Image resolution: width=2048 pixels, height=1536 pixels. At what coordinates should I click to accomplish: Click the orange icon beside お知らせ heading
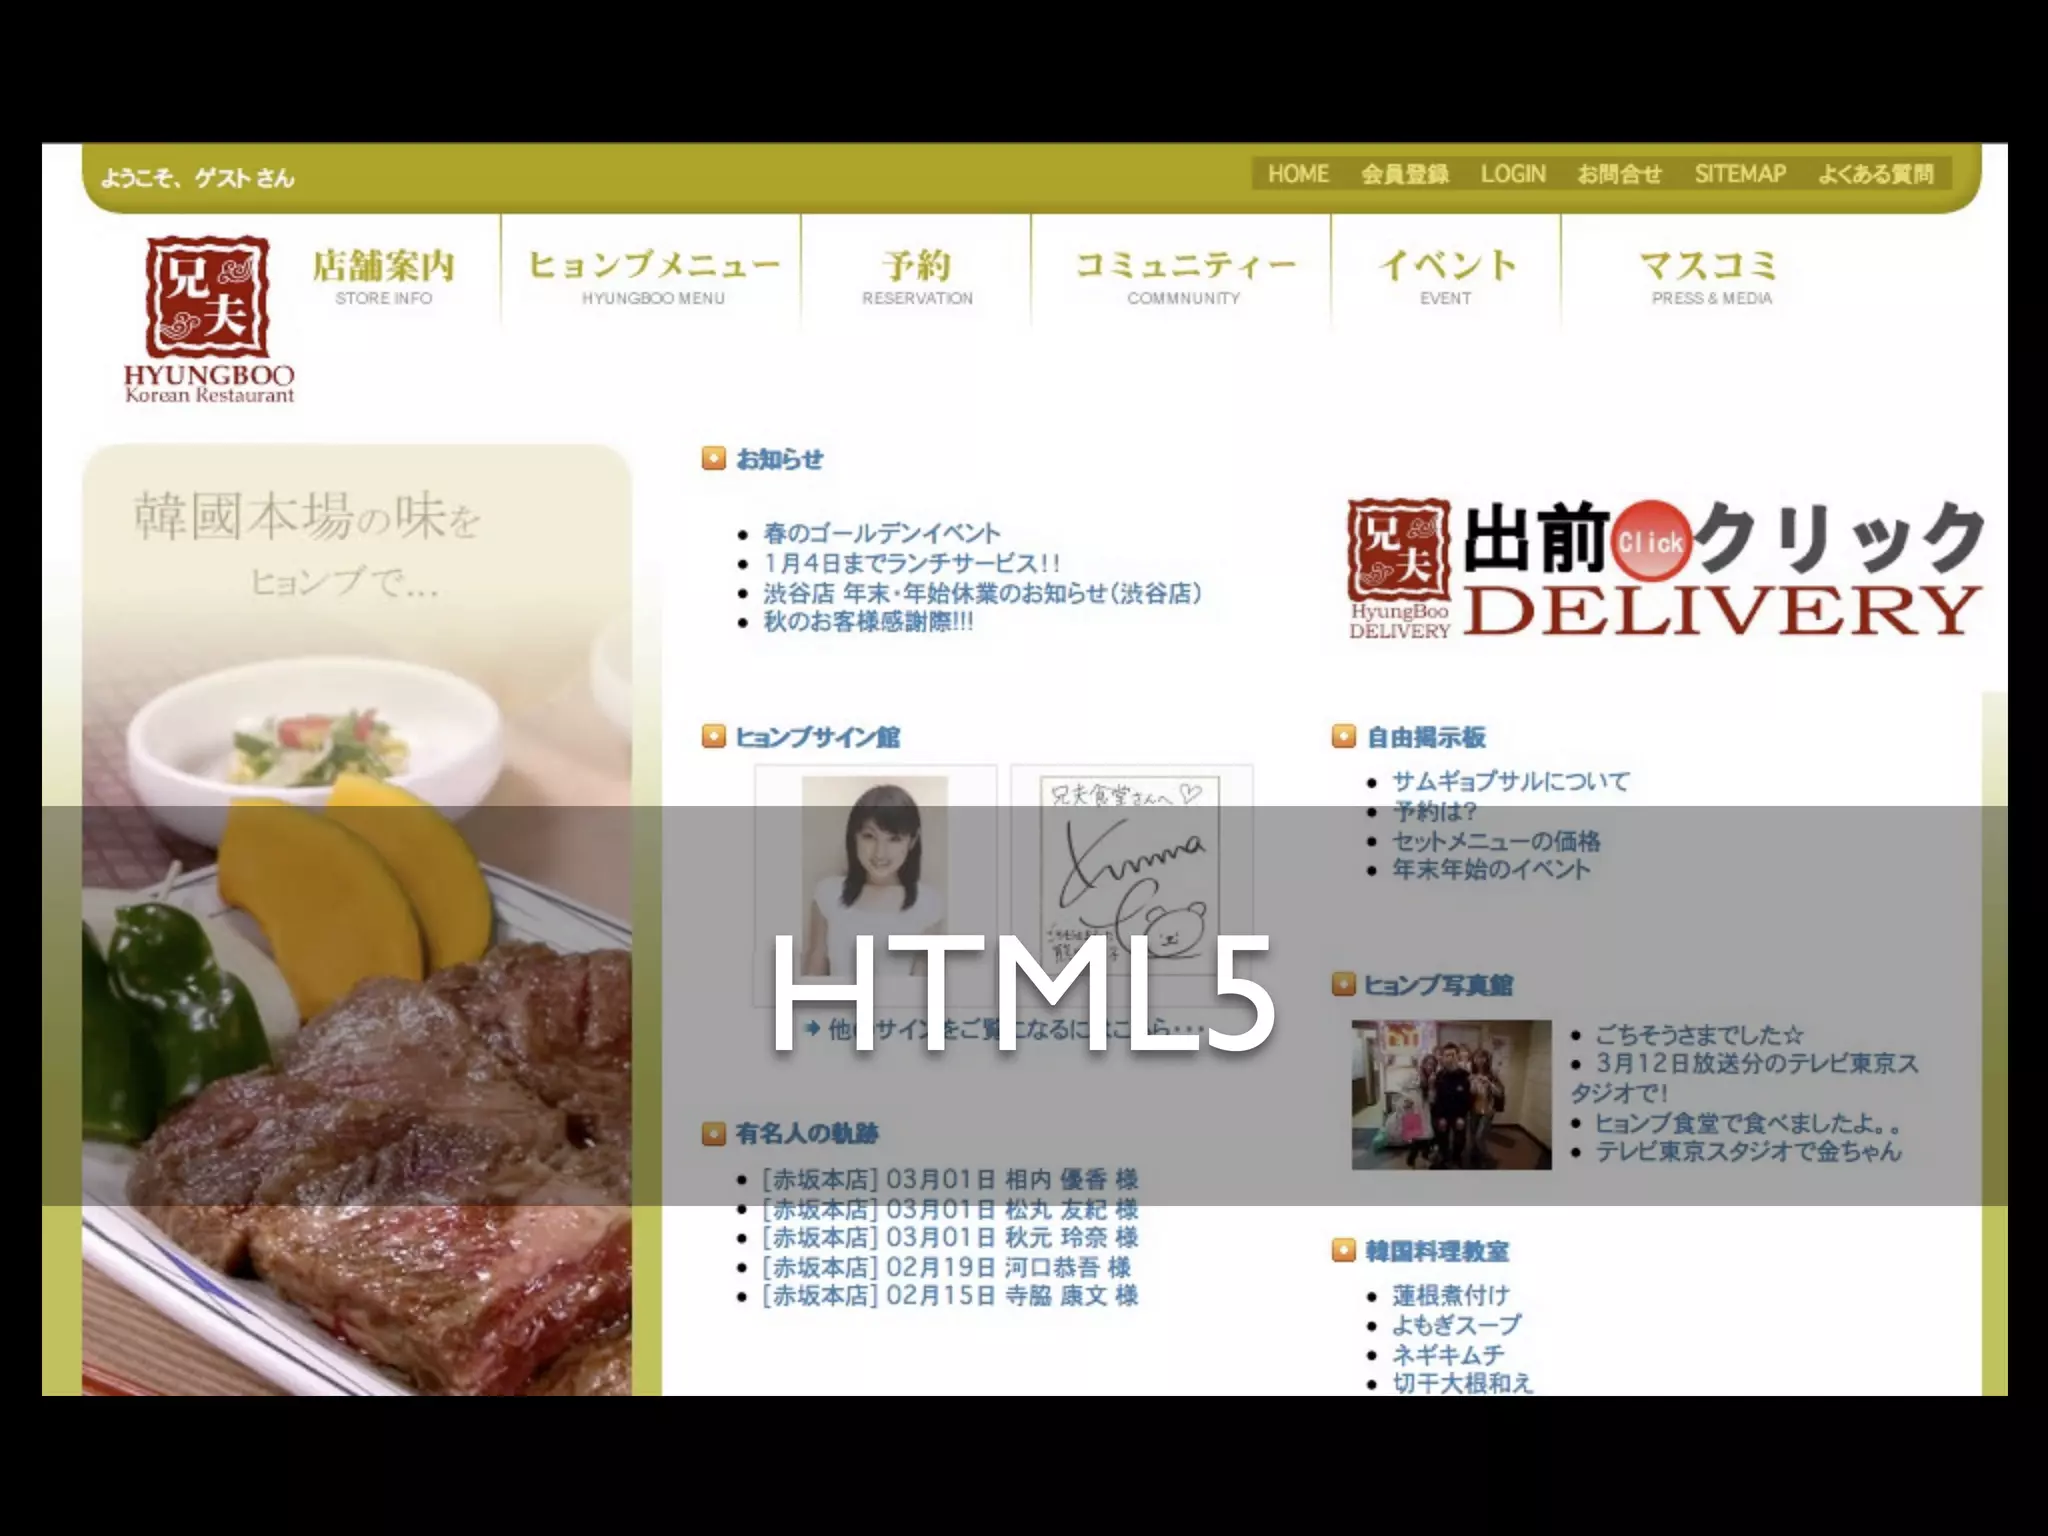tap(713, 459)
